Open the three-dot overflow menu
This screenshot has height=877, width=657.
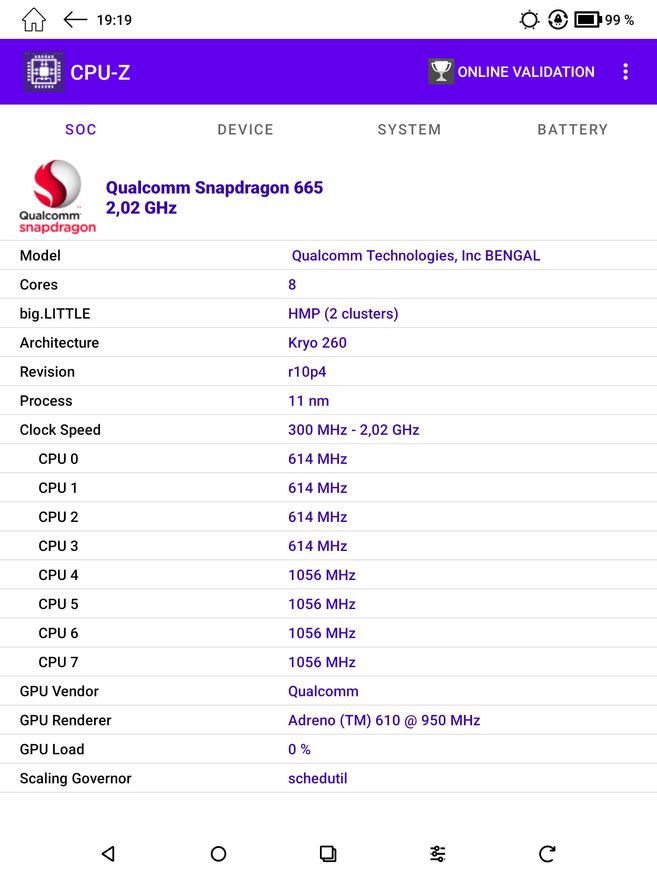(x=625, y=72)
